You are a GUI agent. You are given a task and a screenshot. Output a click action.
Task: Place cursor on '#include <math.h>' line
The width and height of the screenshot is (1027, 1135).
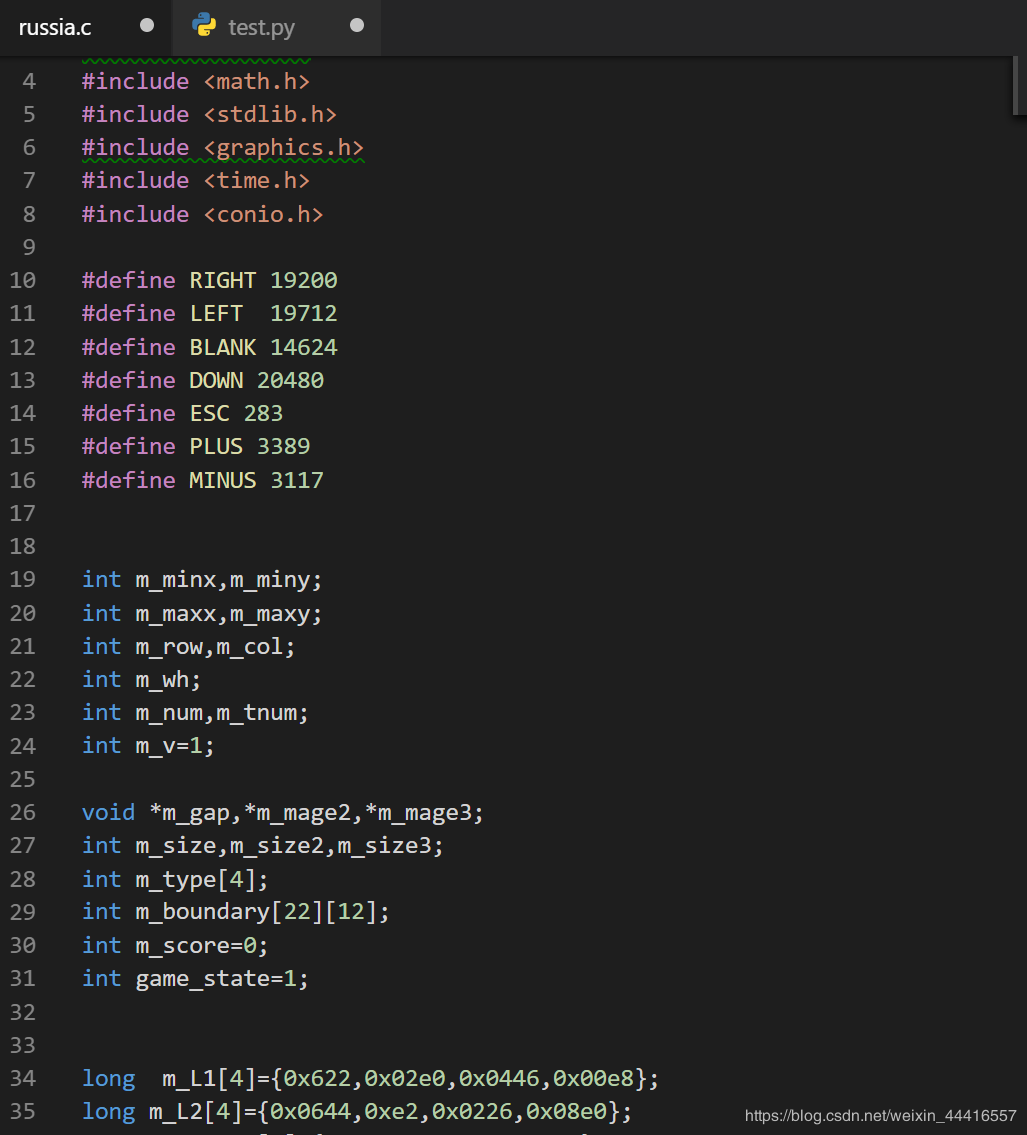click(x=195, y=81)
